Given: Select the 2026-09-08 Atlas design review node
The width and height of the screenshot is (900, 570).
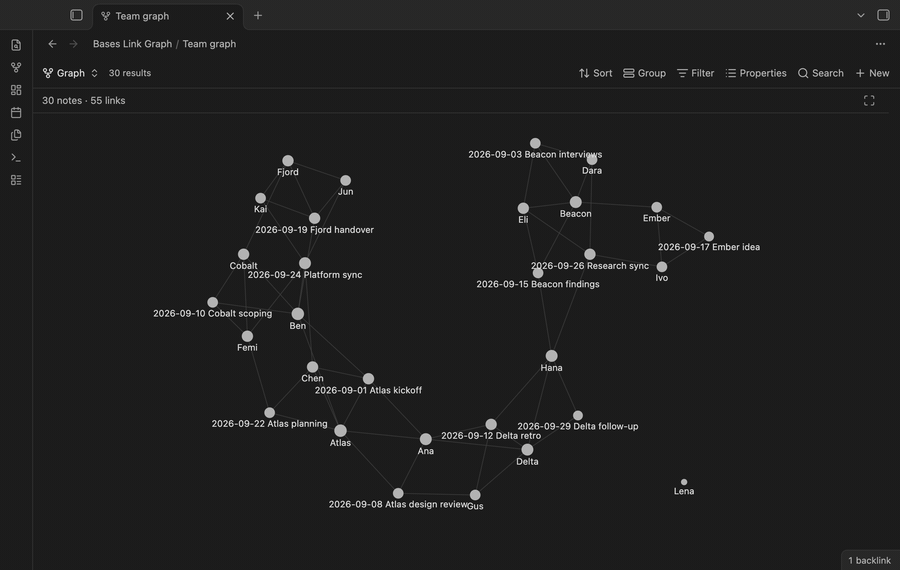Looking at the screenshot, I should pyautogui.click(x=398, y=493).
